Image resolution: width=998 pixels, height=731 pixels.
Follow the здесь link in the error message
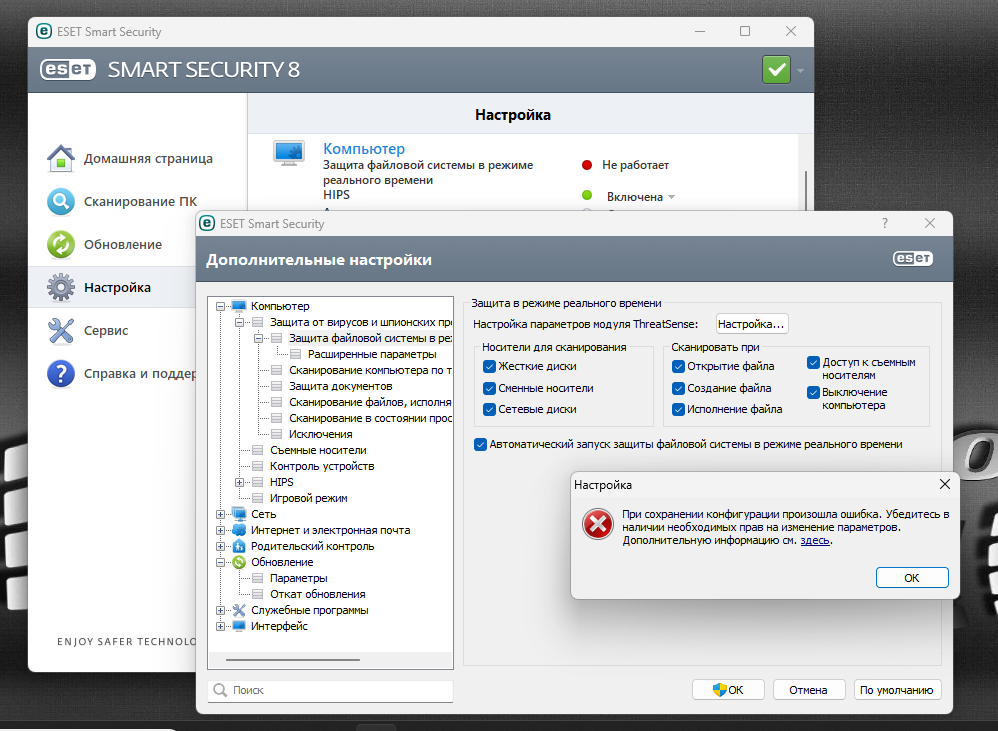point(814,540)
